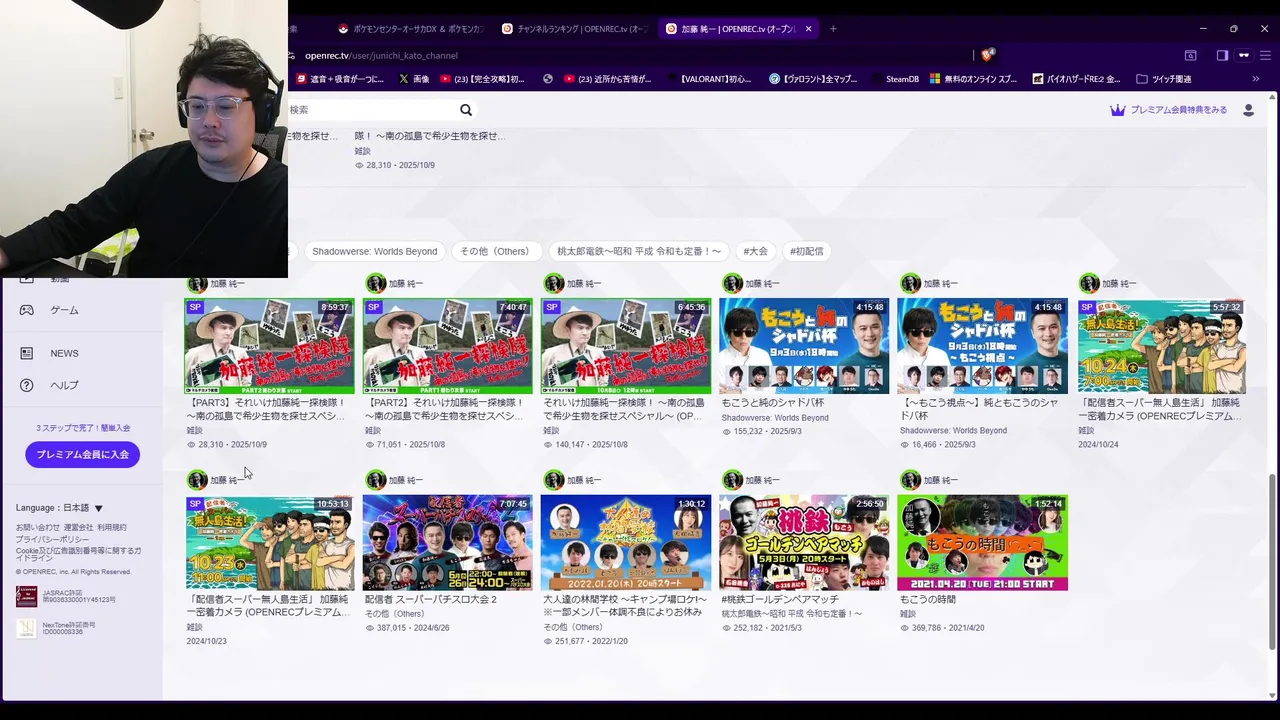Click the premium crown icon
Screen dimensions: 1280x720
pyautogui.click(x=1118, y=110)
